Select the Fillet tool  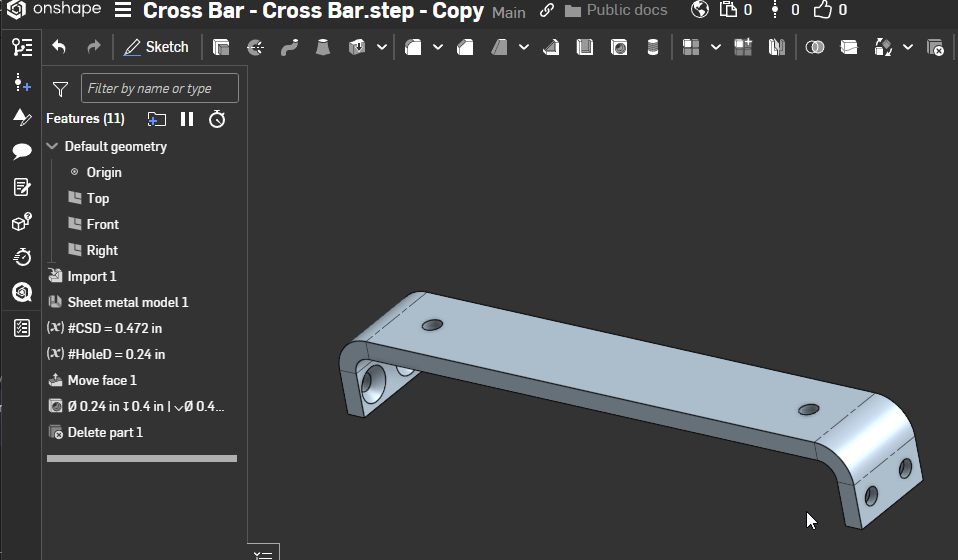click(414, 47)
